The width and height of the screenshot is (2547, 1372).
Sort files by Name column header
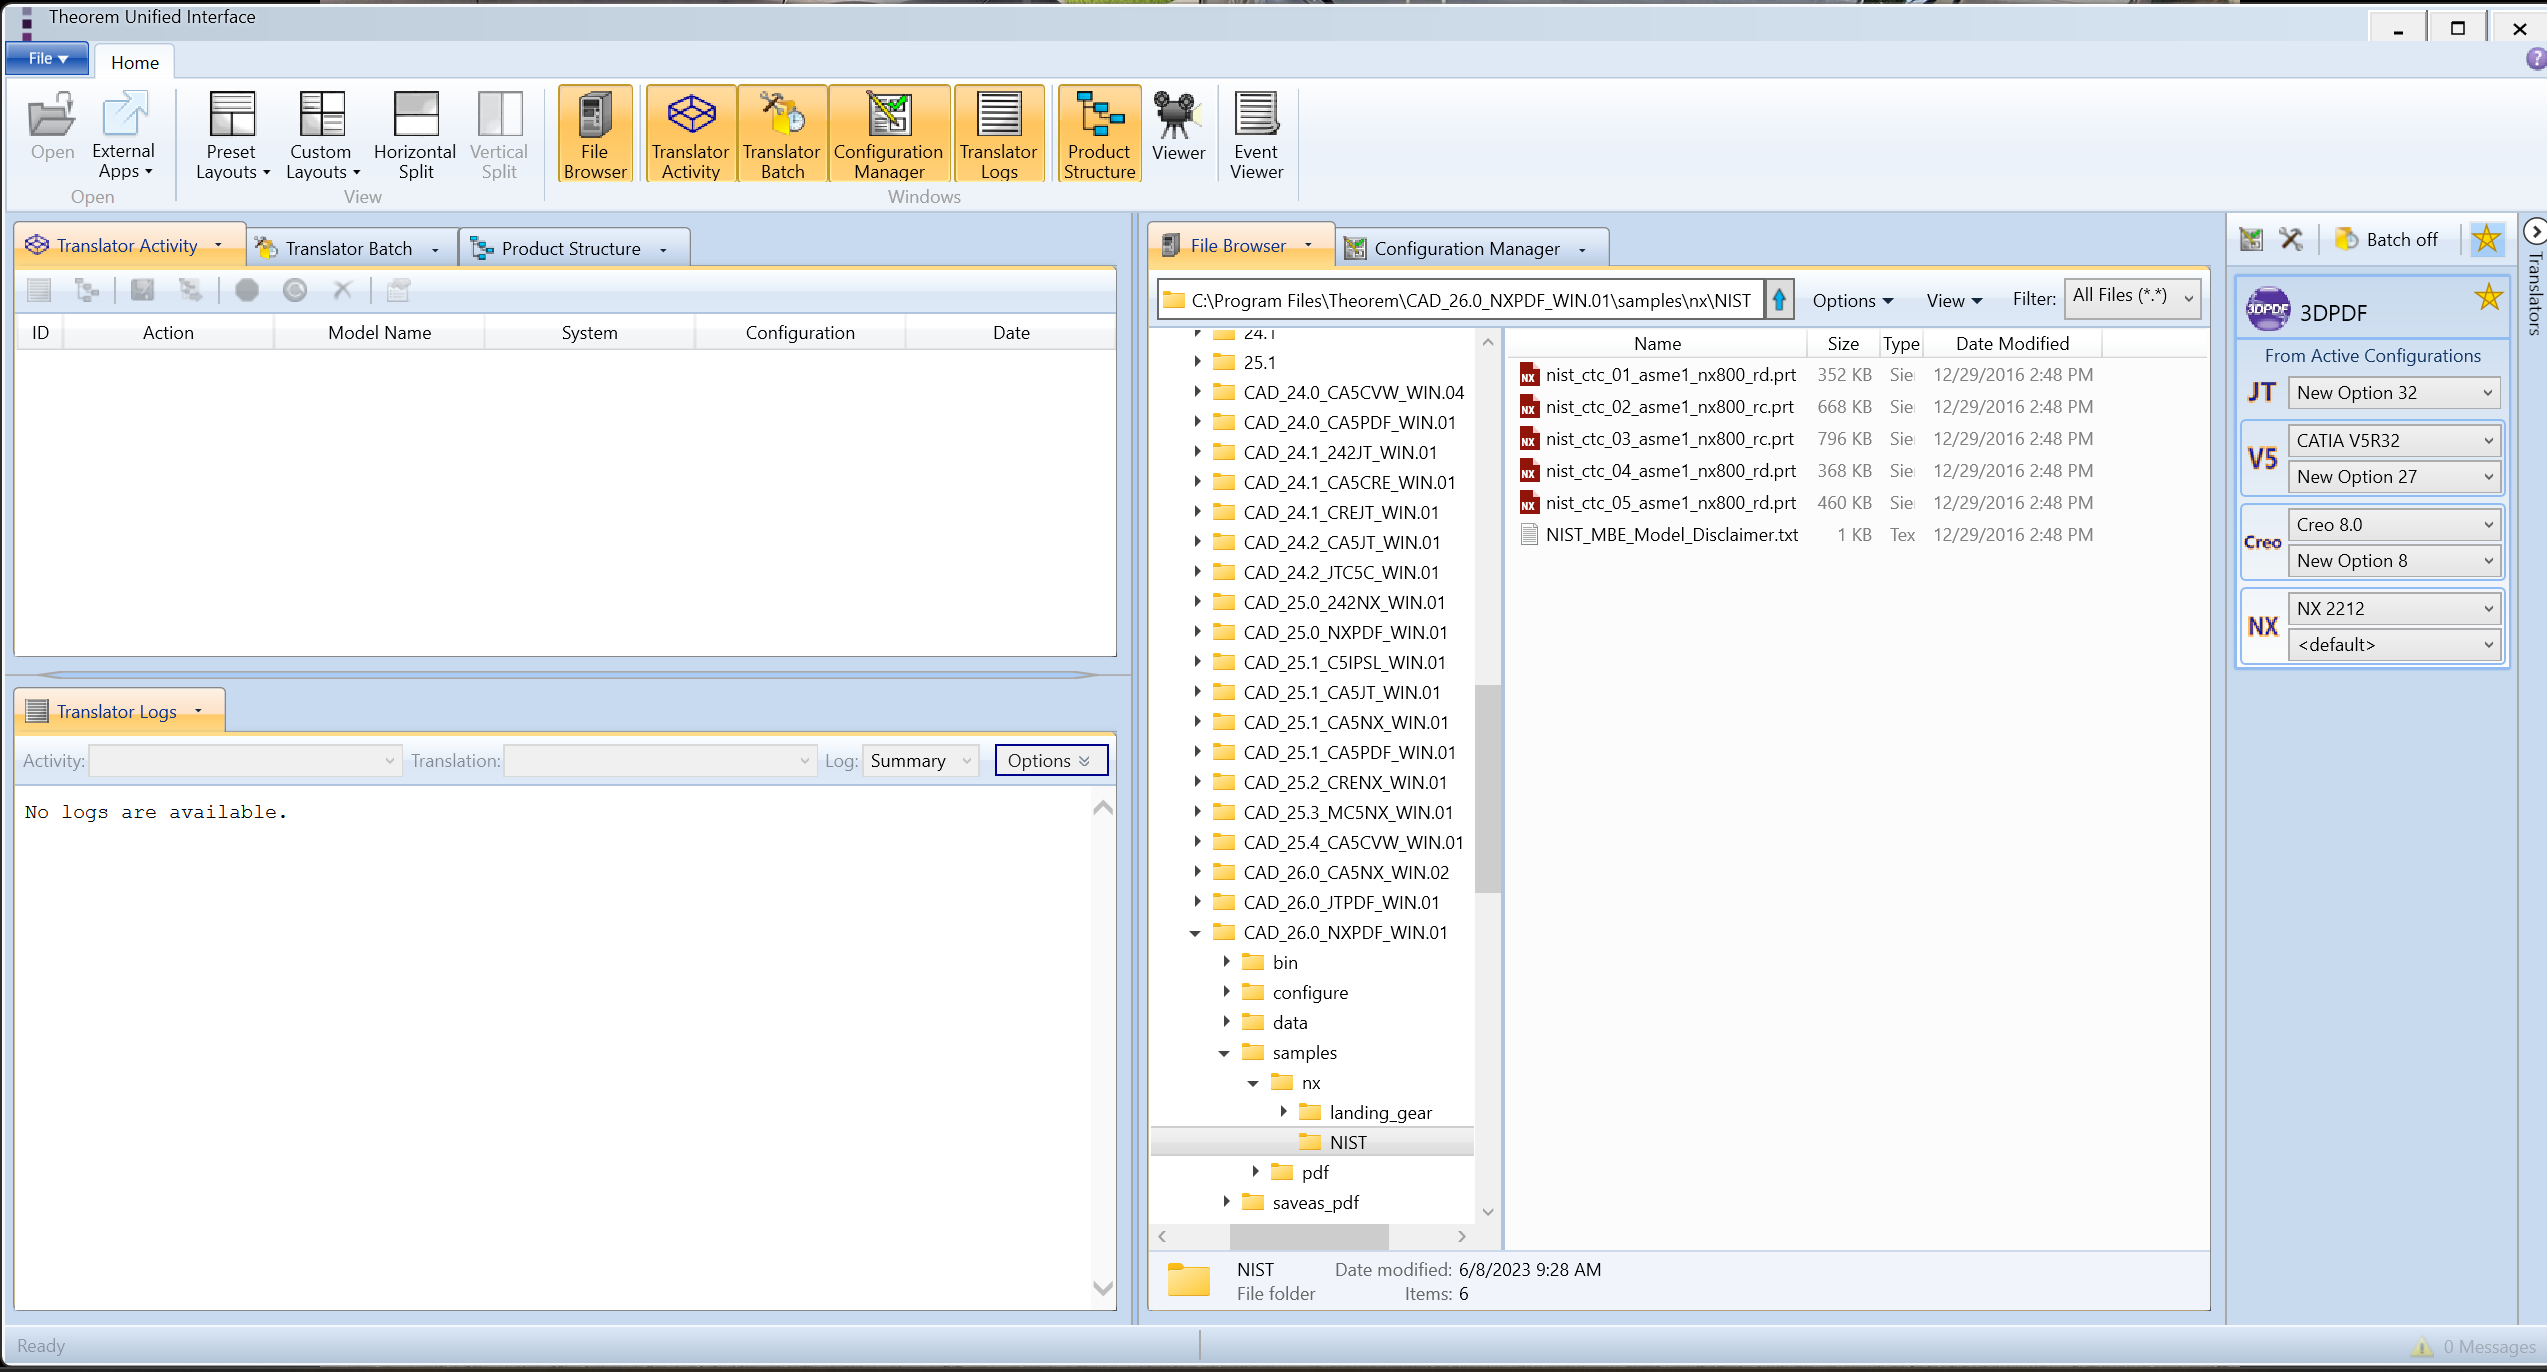1657,343
